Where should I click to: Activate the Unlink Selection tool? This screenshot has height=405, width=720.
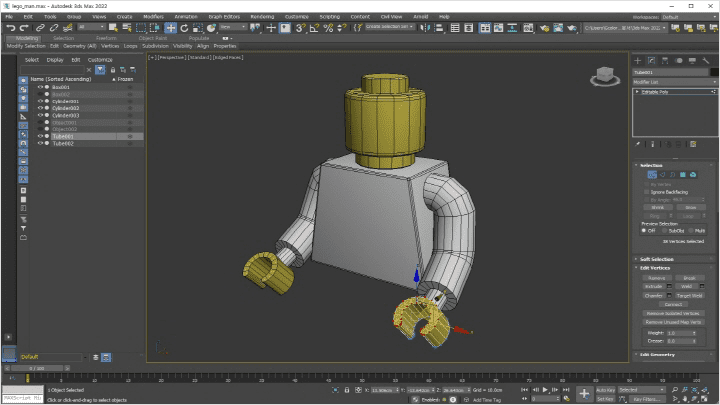pos(54,28)
